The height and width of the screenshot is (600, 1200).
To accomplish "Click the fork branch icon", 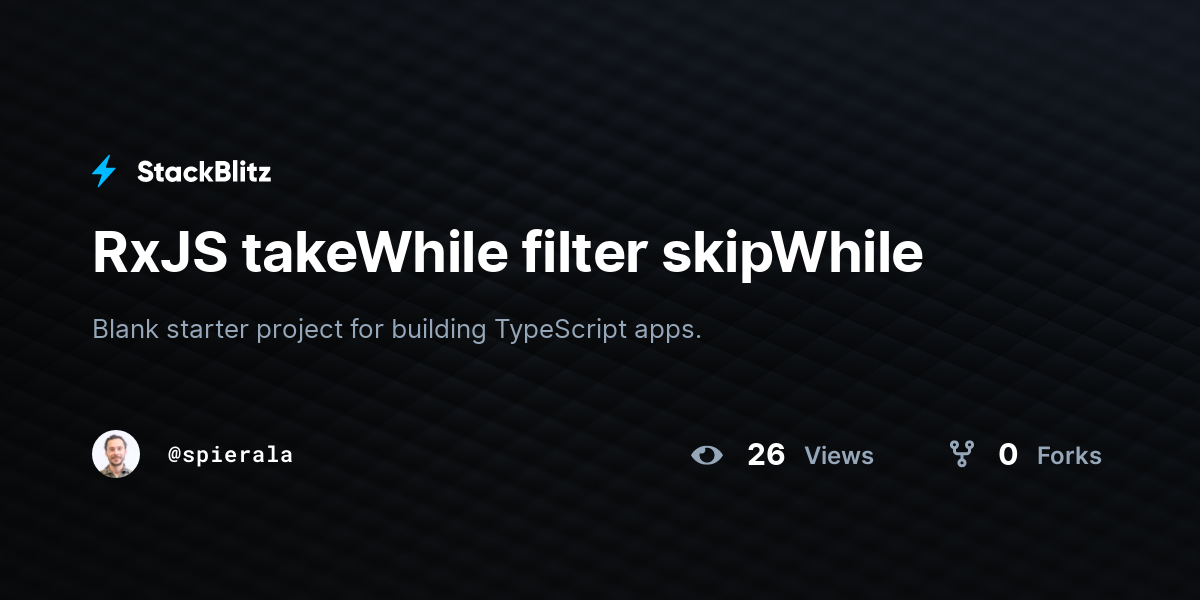I will coord(961,455).
